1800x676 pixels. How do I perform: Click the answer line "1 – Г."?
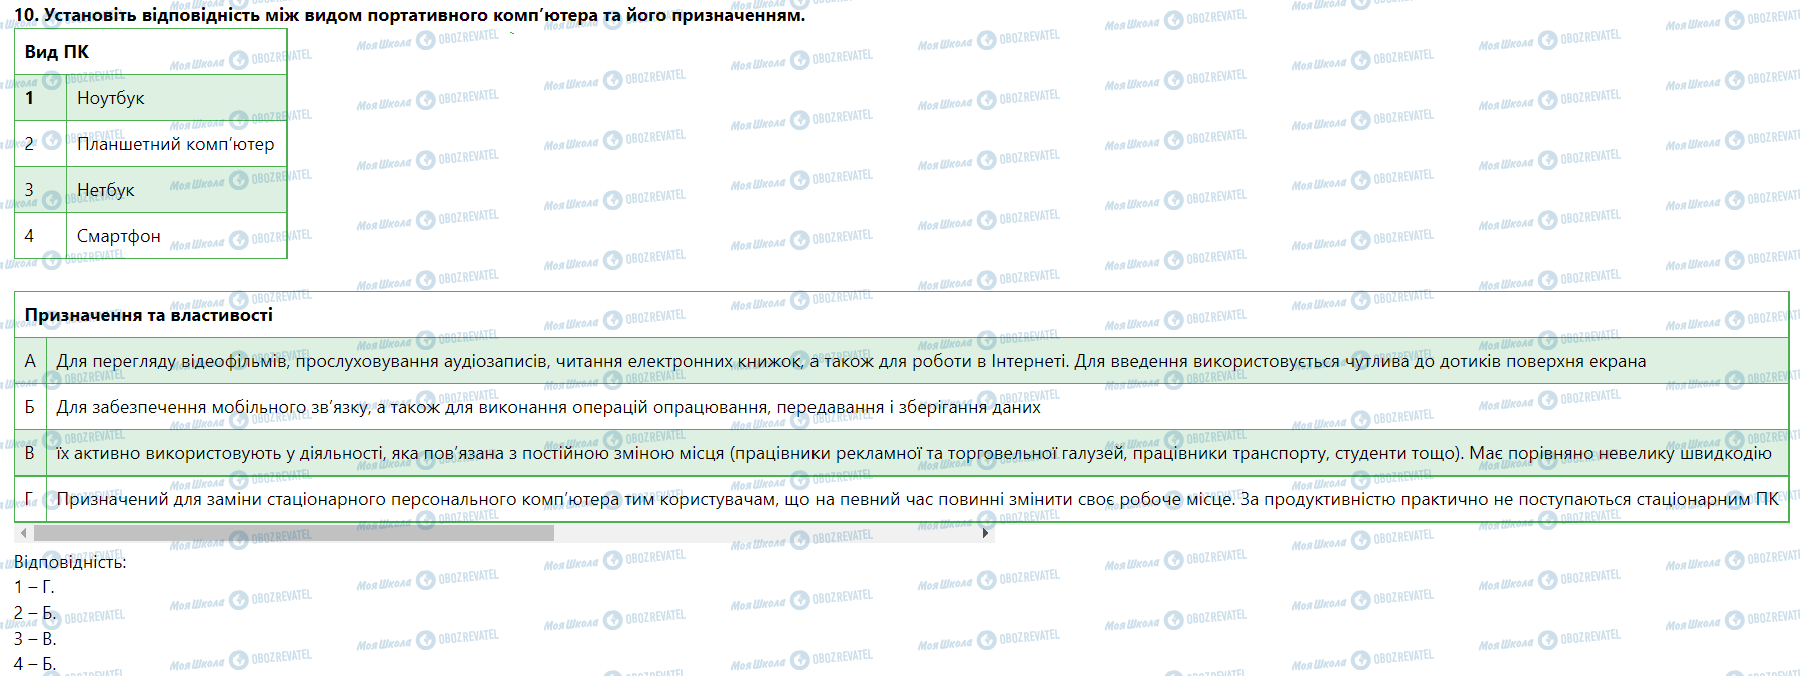pyautogui.click(x=34, y=587)
